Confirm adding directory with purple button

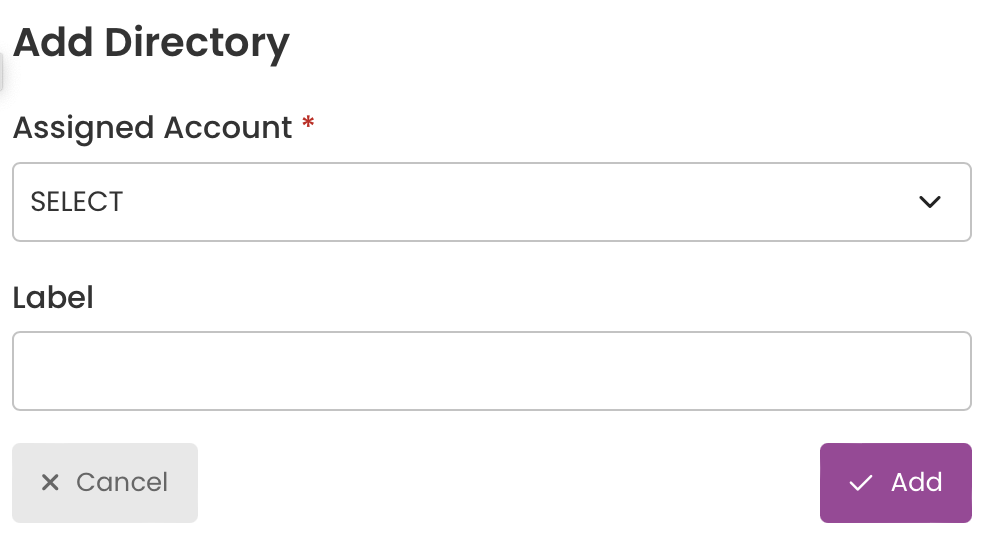(895, 483)
